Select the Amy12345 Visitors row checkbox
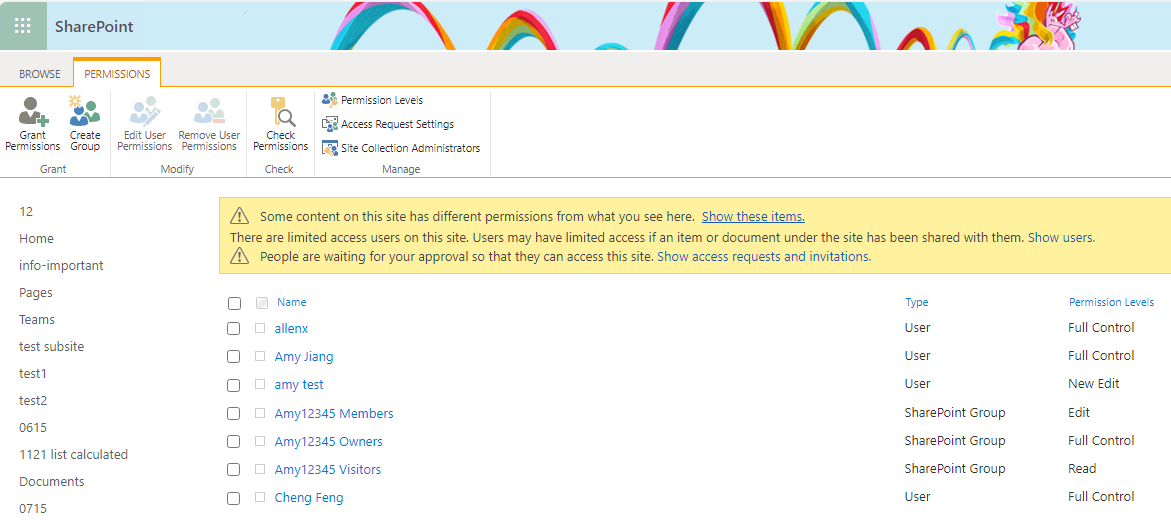1171x522 pixels. (x=234, y=470)
